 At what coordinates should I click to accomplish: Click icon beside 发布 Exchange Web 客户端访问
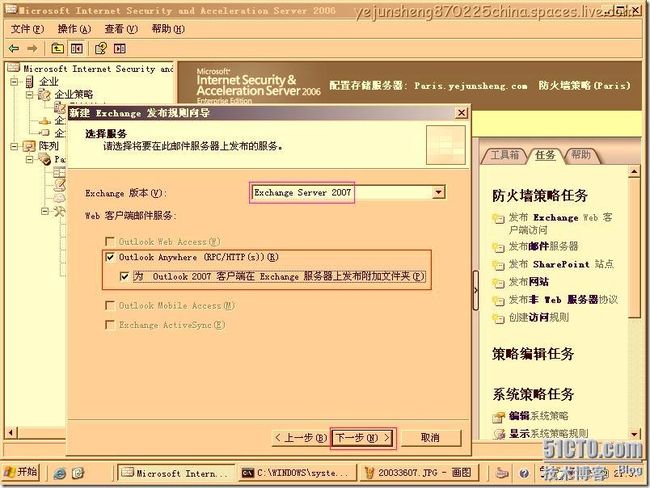pos(497,219)
